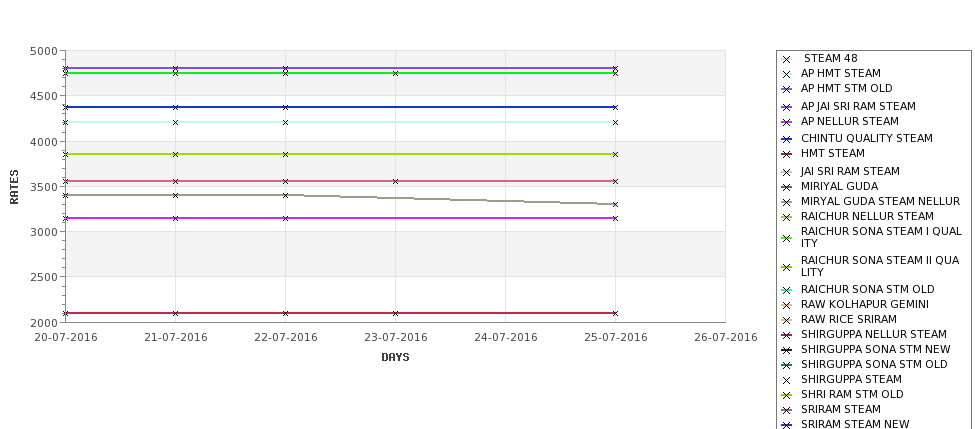Viewport: 975px width, 429px height.
Task: Click the 26-07-2016 date on the x-axis
Action: 725,338
